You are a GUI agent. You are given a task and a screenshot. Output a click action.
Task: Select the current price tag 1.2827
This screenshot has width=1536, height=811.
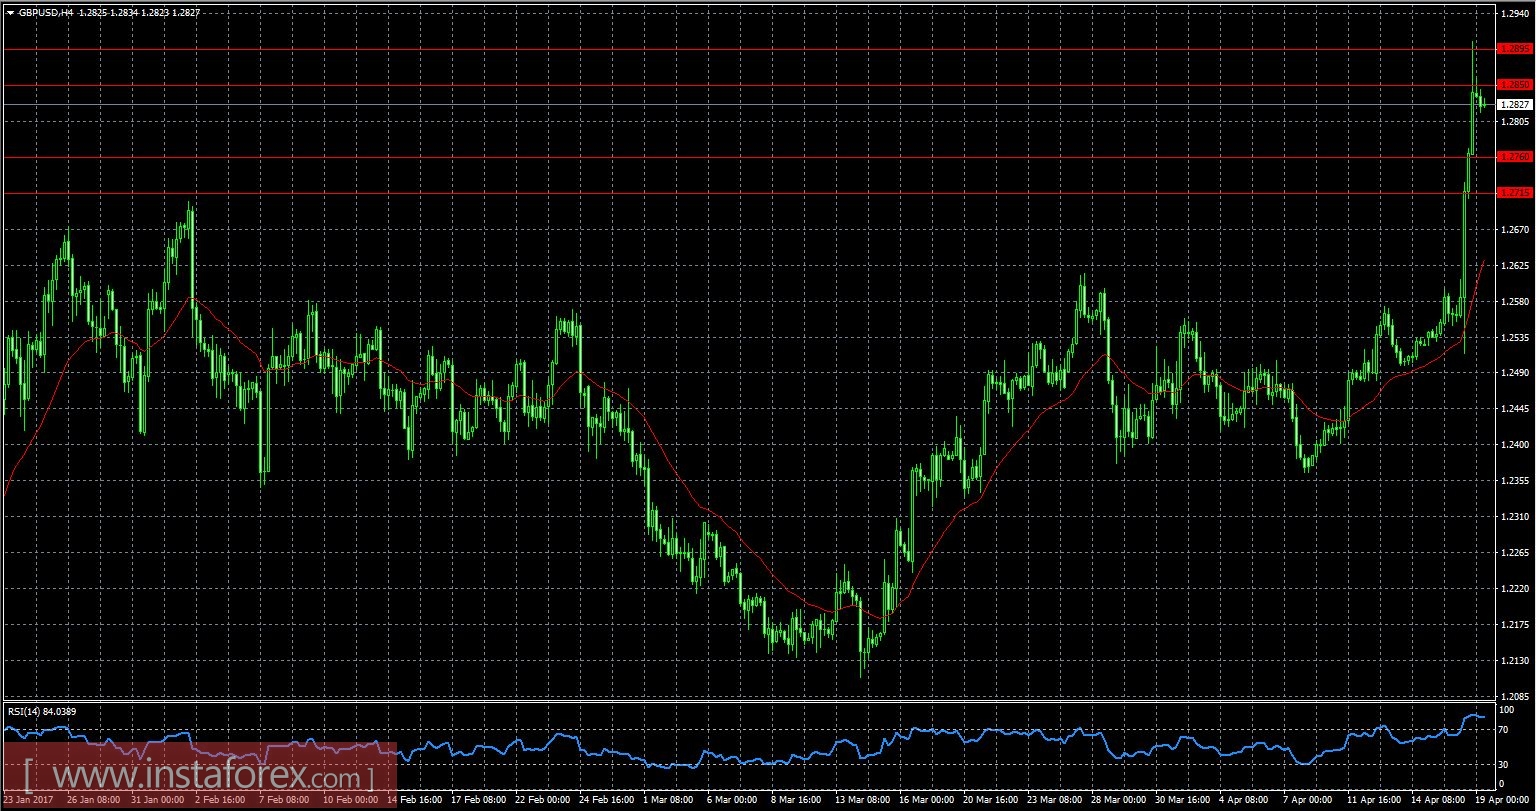[1514, 104]
